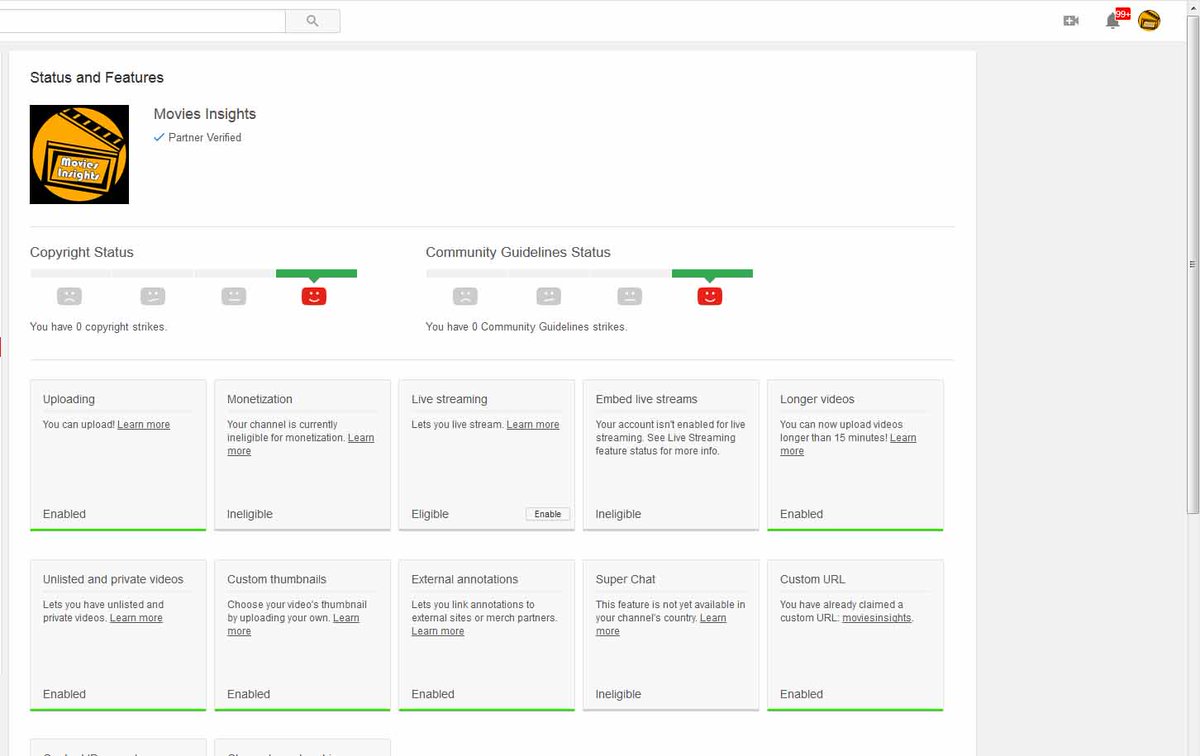Click 'You have 0 copyright strikes.' text
The width and height of the screenshot is (1200, 756).
98,327
